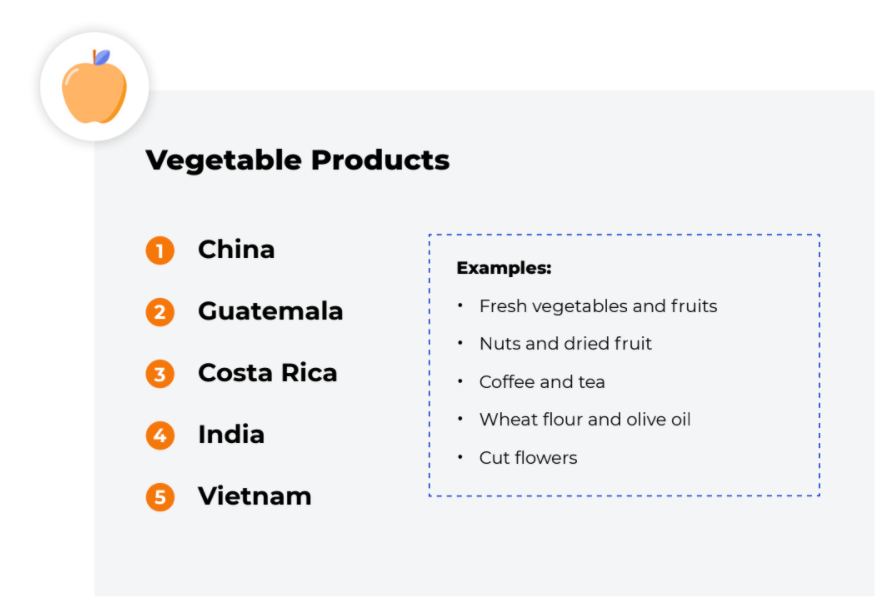This screenshot has height=612, width=888.
Task: Click Nuts and dried fruit bullet
Action: tap(565, 344)
